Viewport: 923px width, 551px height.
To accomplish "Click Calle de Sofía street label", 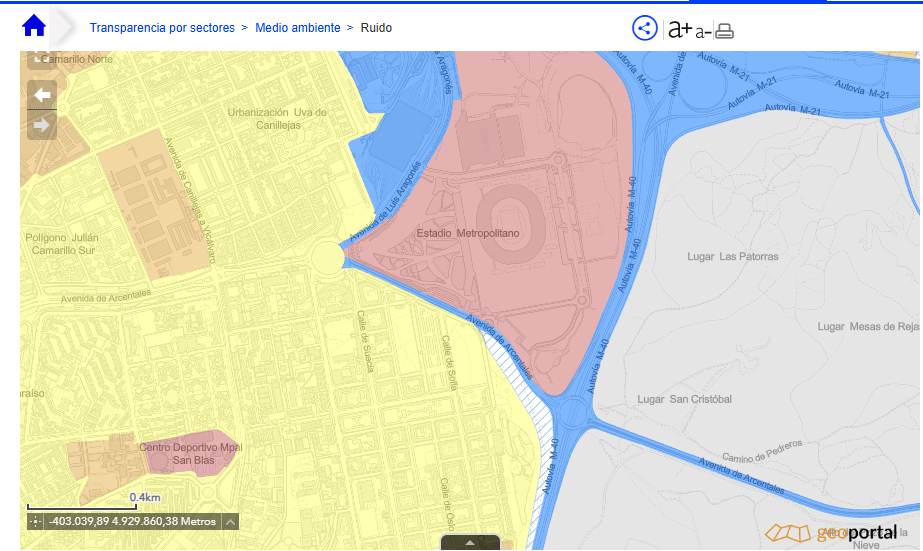I will point(450,365).
